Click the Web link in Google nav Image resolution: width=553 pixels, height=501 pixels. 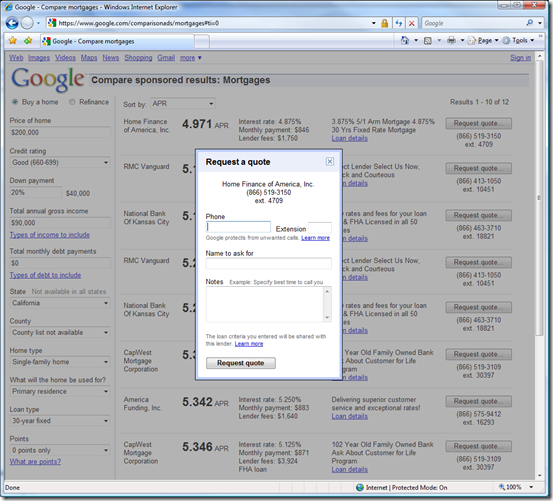tap(16, 57)
